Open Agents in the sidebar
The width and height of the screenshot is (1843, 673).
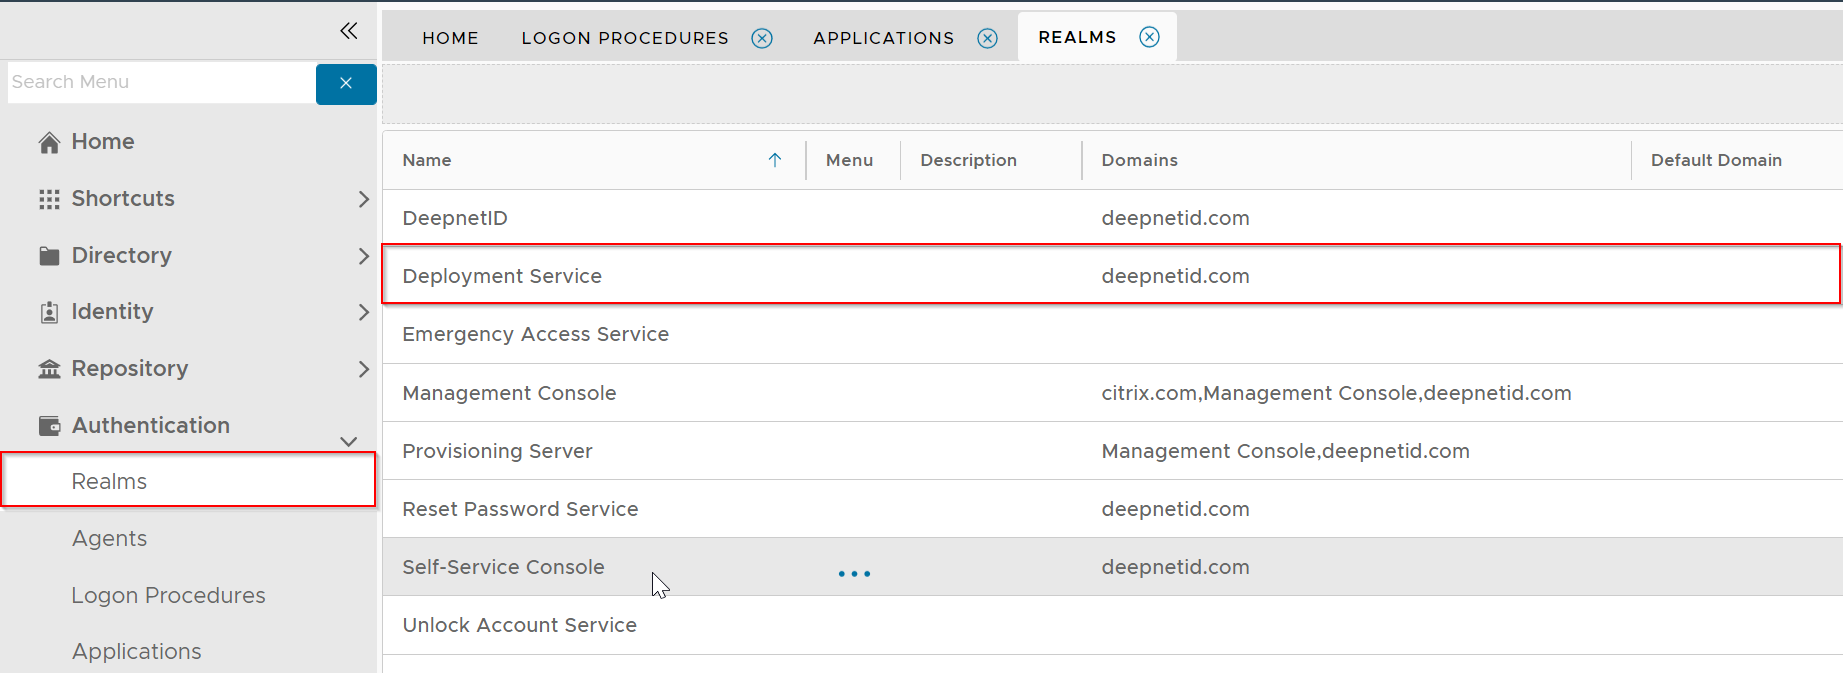coord(109,539)
